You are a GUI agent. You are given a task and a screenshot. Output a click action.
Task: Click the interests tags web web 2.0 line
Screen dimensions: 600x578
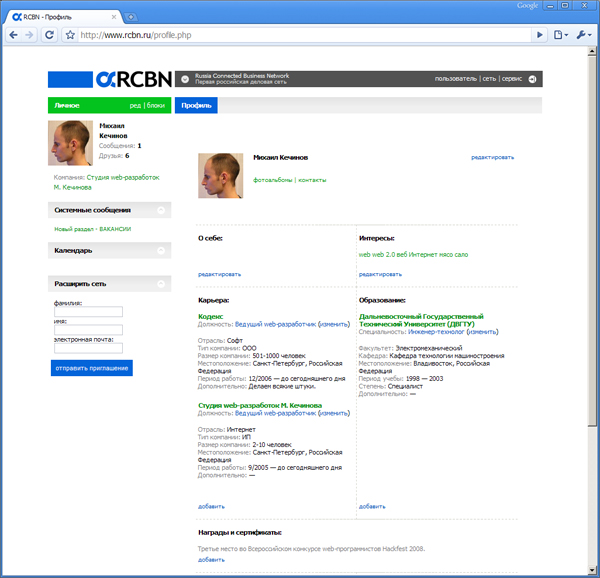[x=413, y=255]
